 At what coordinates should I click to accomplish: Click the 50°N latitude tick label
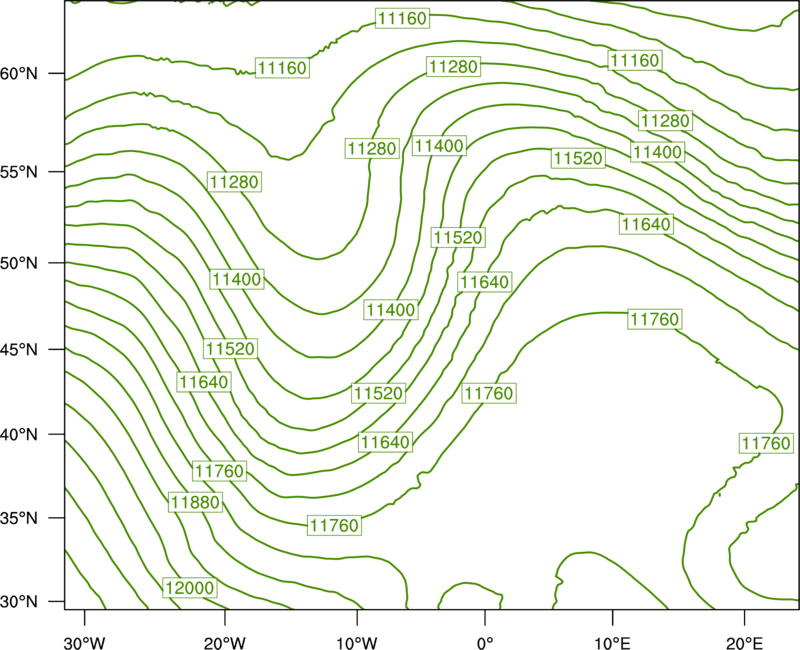coord(19,263)
